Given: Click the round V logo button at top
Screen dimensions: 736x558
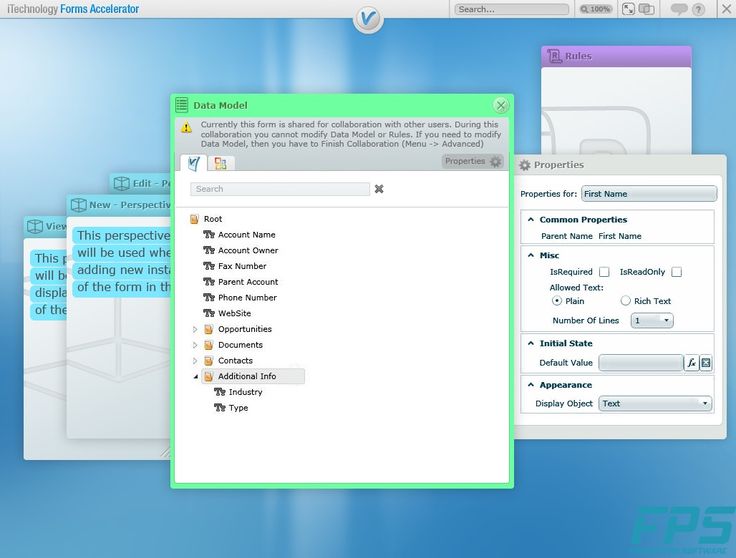Looking at the screenshot, I should pyautogui.click(x=368, y=19).
